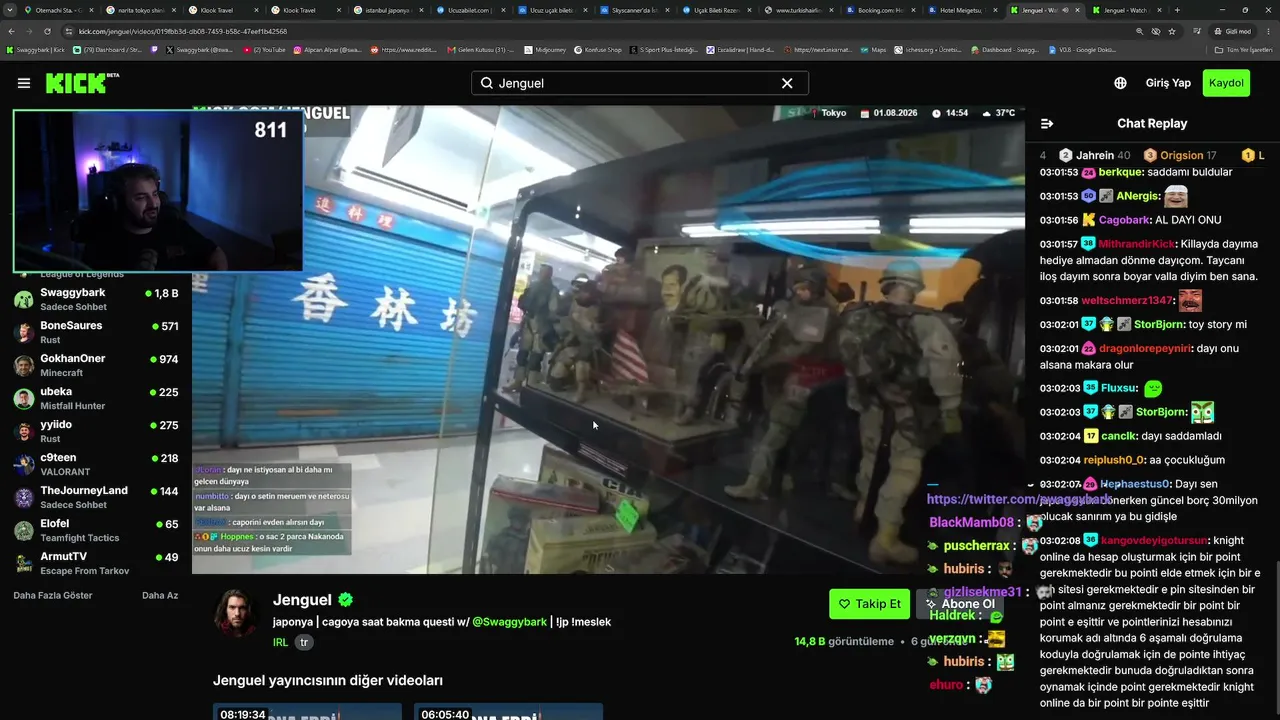The image size is (1280, 720).
Task: Click TheJourneyLand avatar in sidebar
Action: pyautogui.click(x=24, y=497)
